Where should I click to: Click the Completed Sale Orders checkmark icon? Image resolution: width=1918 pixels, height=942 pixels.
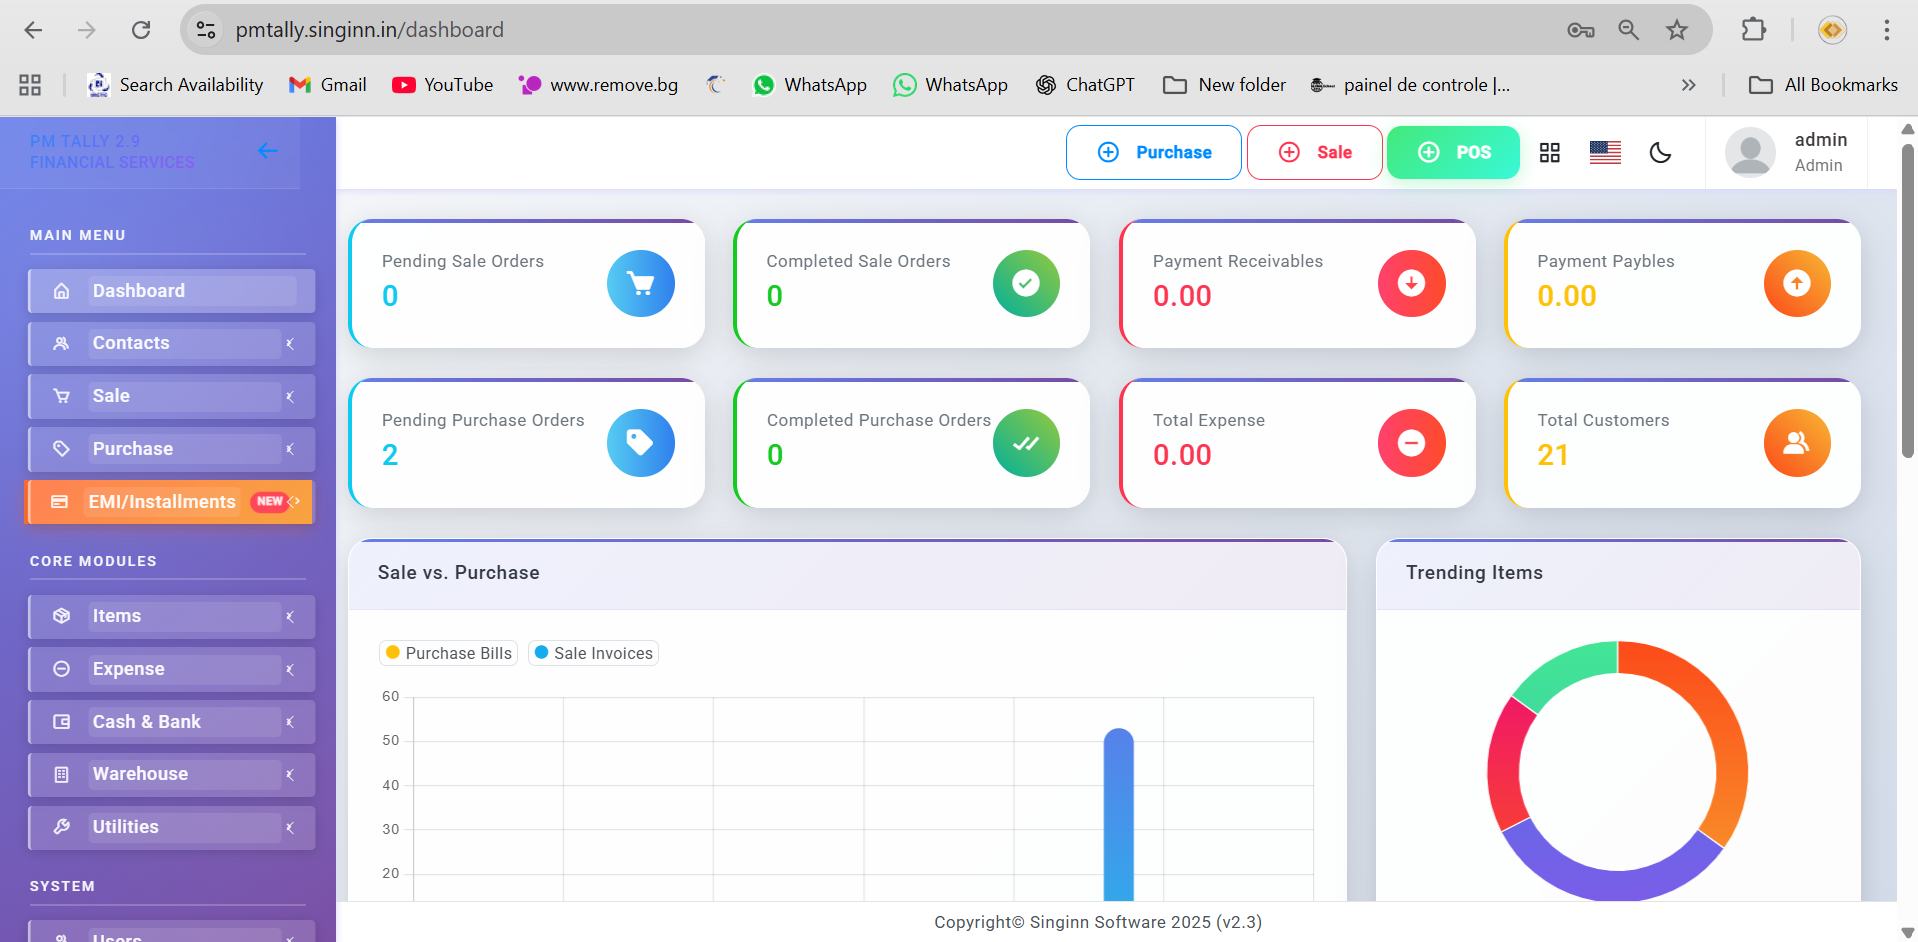click(1025, 284)
